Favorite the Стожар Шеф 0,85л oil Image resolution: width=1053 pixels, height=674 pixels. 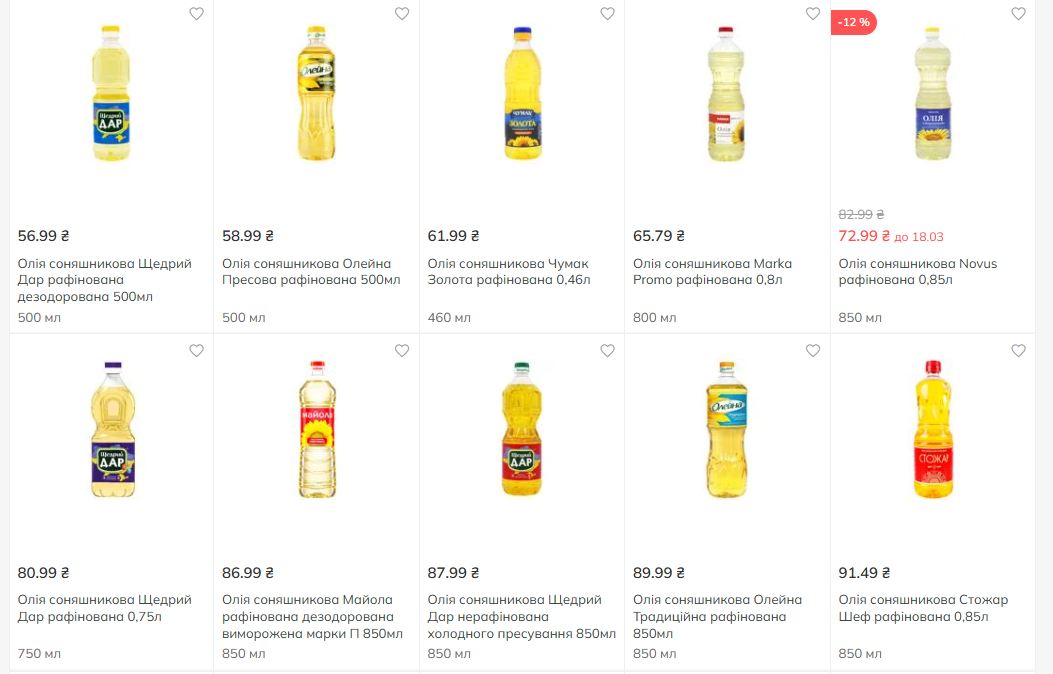tap(1018, 351)
